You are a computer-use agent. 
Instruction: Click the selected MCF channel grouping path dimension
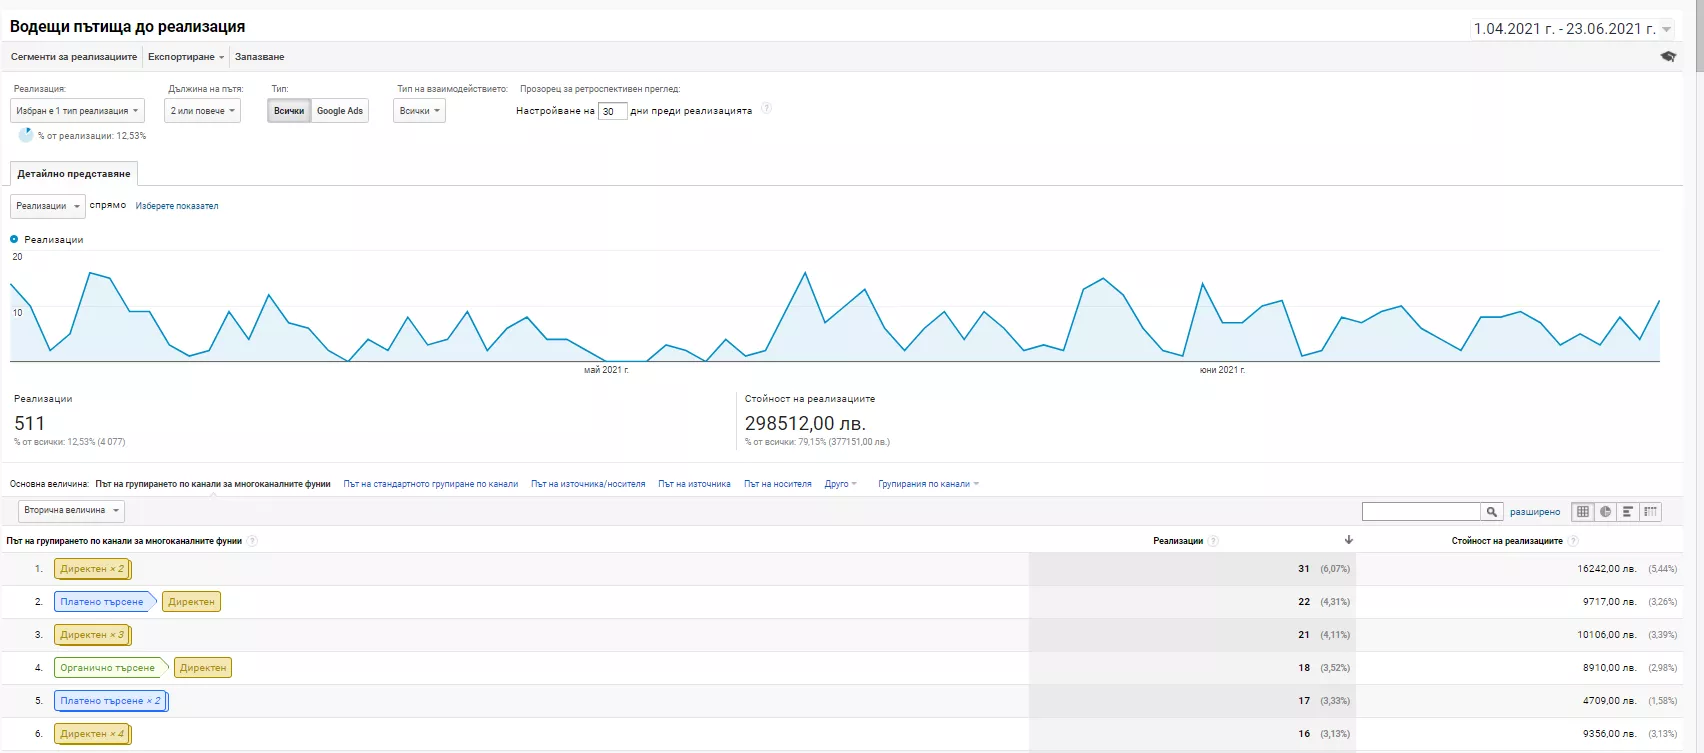(213, 484)
